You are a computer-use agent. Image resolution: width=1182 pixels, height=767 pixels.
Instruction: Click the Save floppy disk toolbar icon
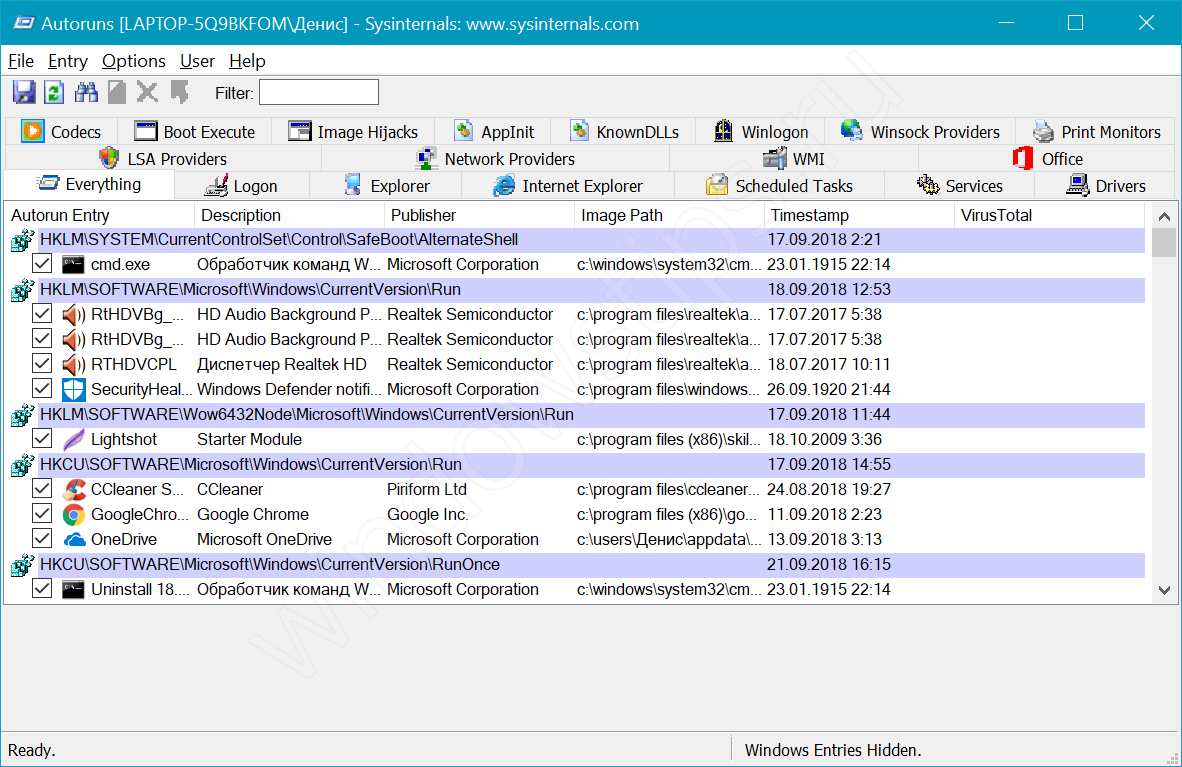24,93
